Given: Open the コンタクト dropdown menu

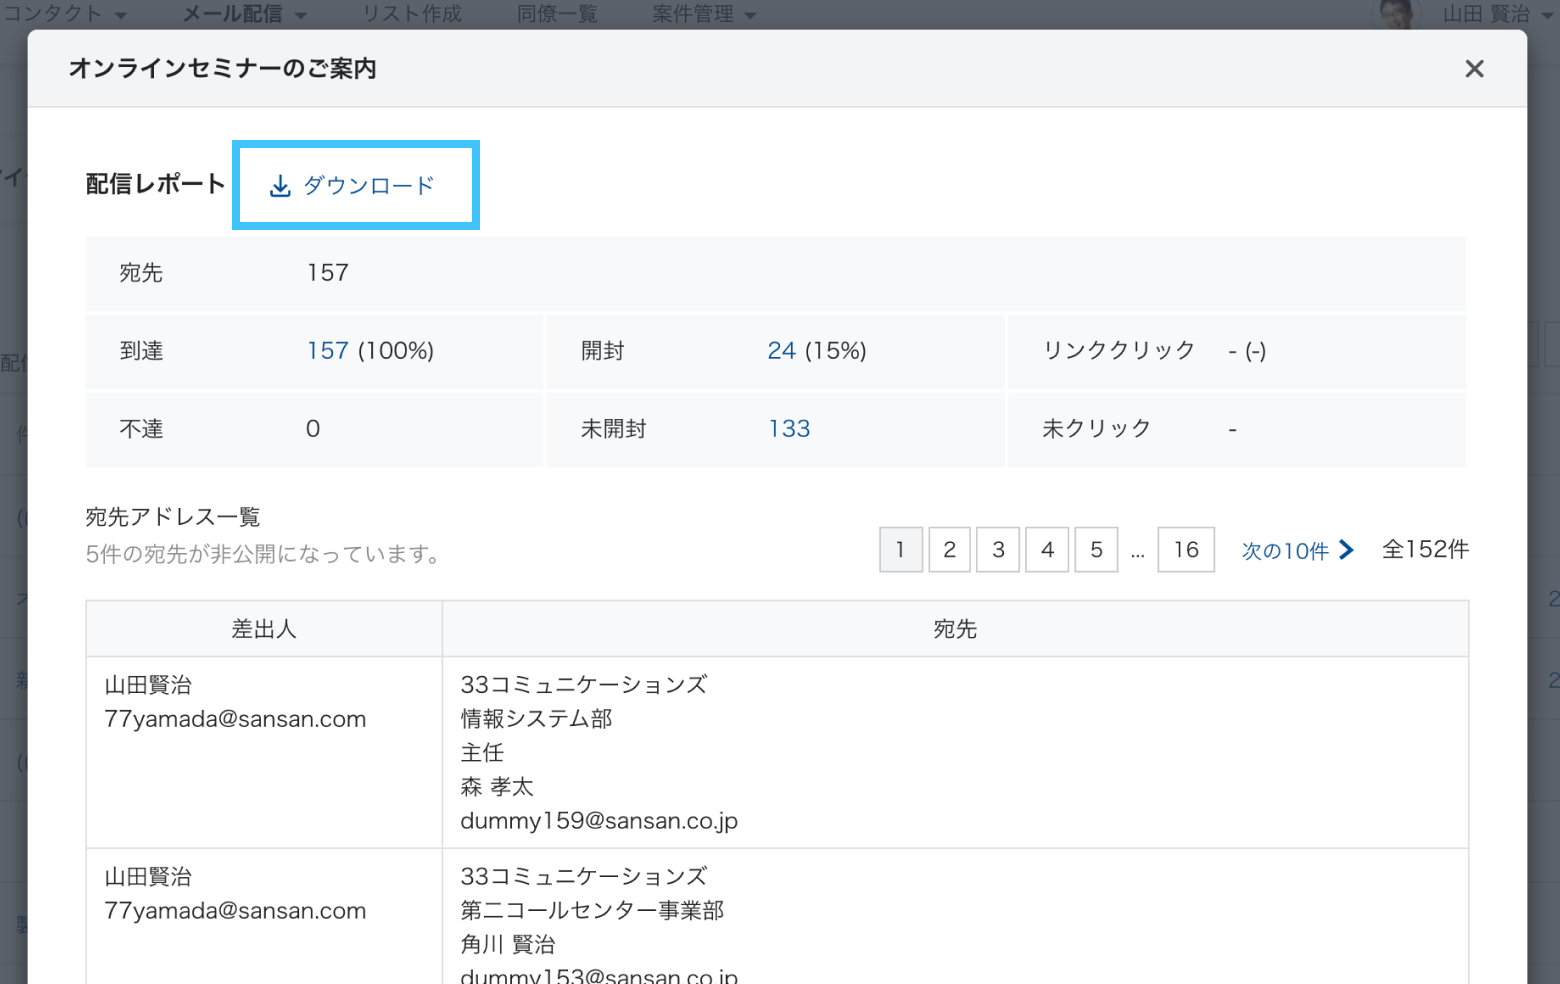Looking at the screenshot, I should click(x=66, y=14).
